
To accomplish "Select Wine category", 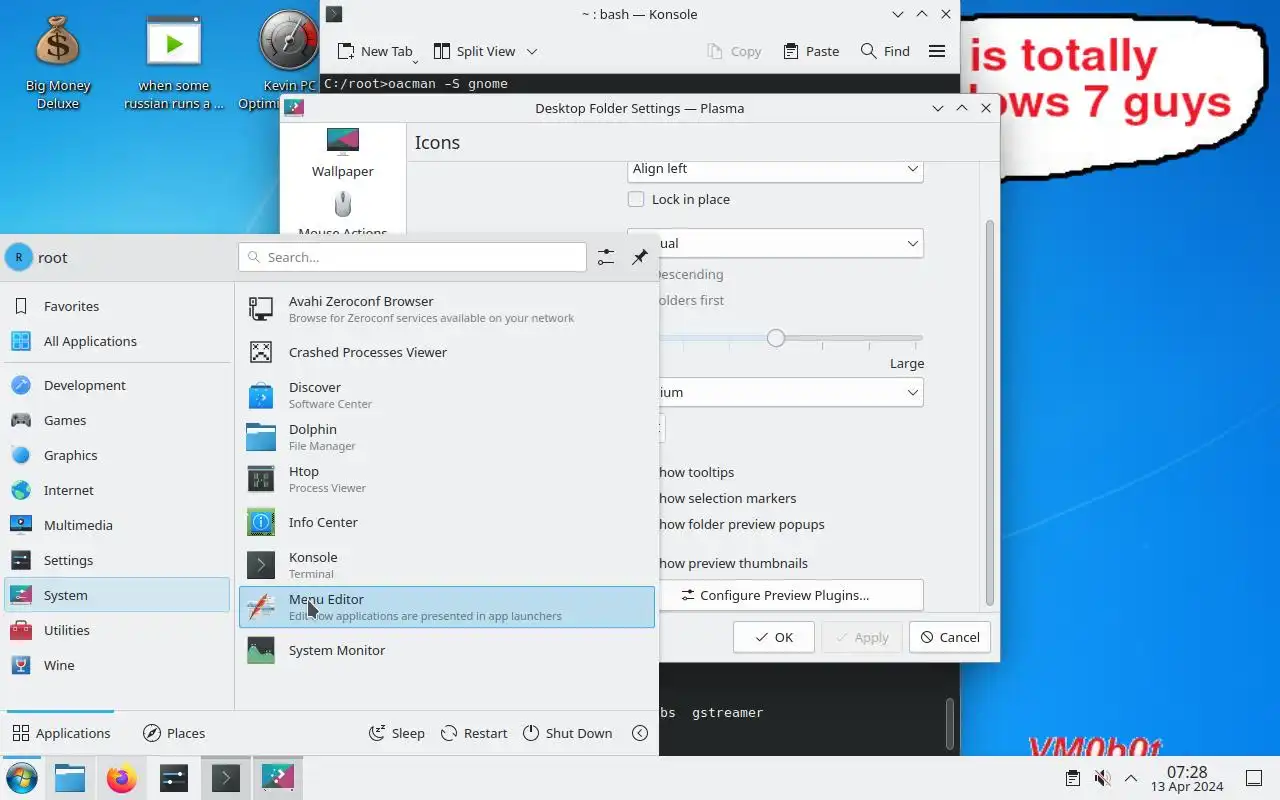I will (x=117, y=665).
